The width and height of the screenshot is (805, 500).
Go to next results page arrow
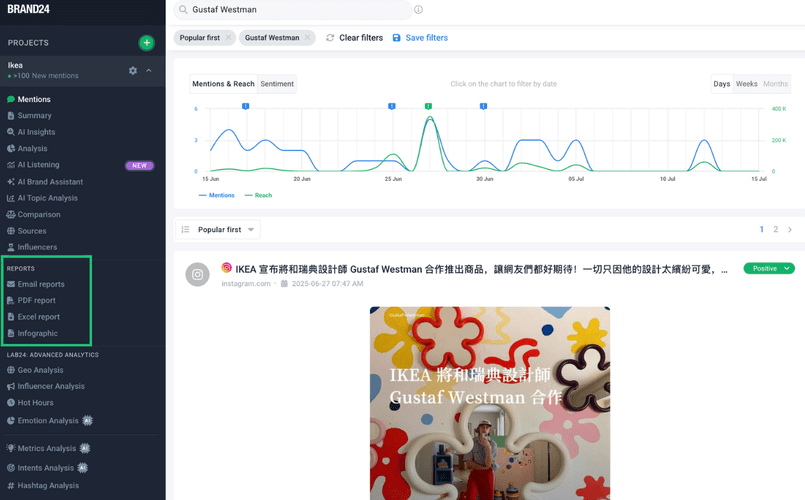click(790, 229)
